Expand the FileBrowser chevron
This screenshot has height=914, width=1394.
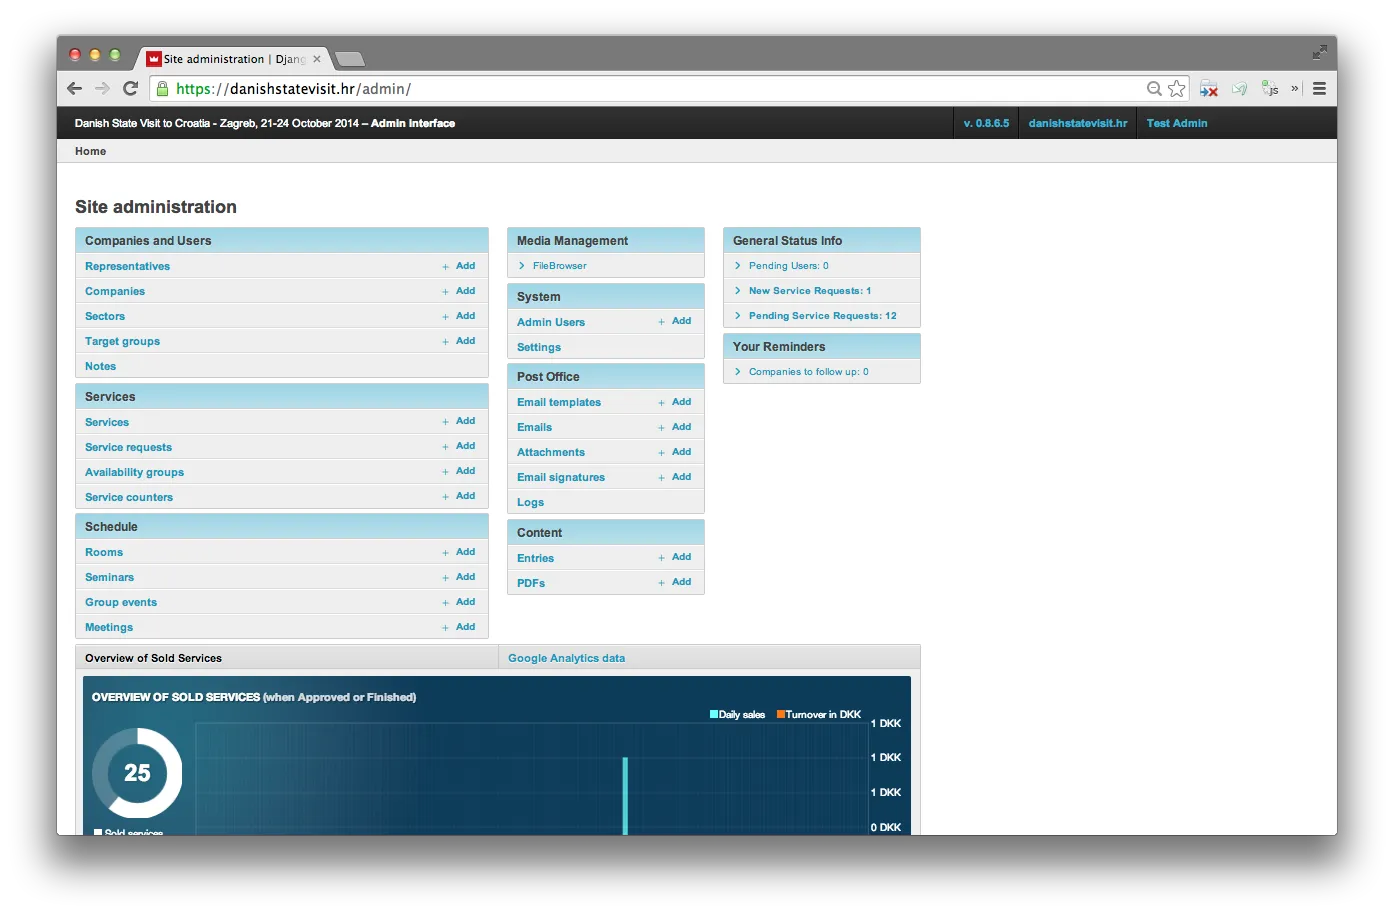521,265
